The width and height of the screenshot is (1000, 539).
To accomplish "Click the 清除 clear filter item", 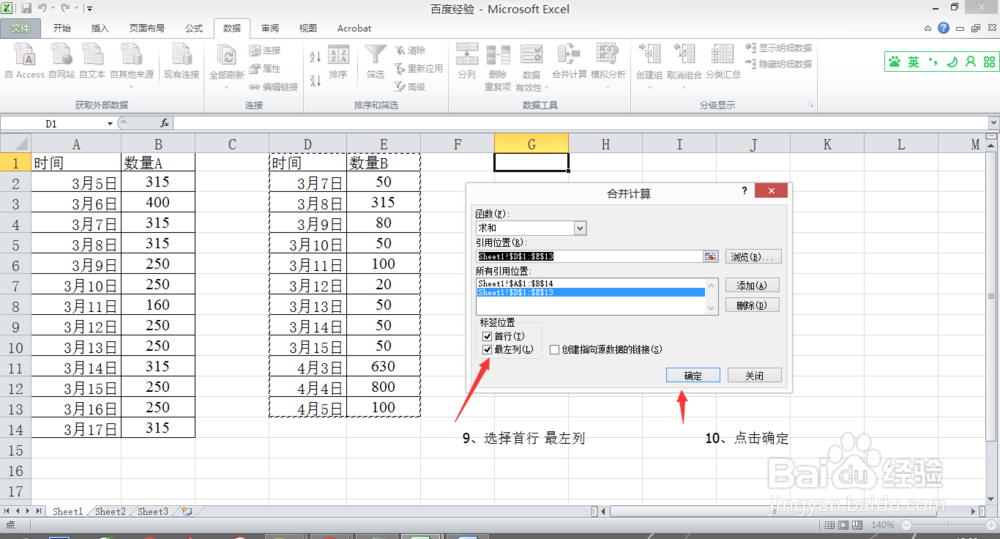I will coord(410,50).
